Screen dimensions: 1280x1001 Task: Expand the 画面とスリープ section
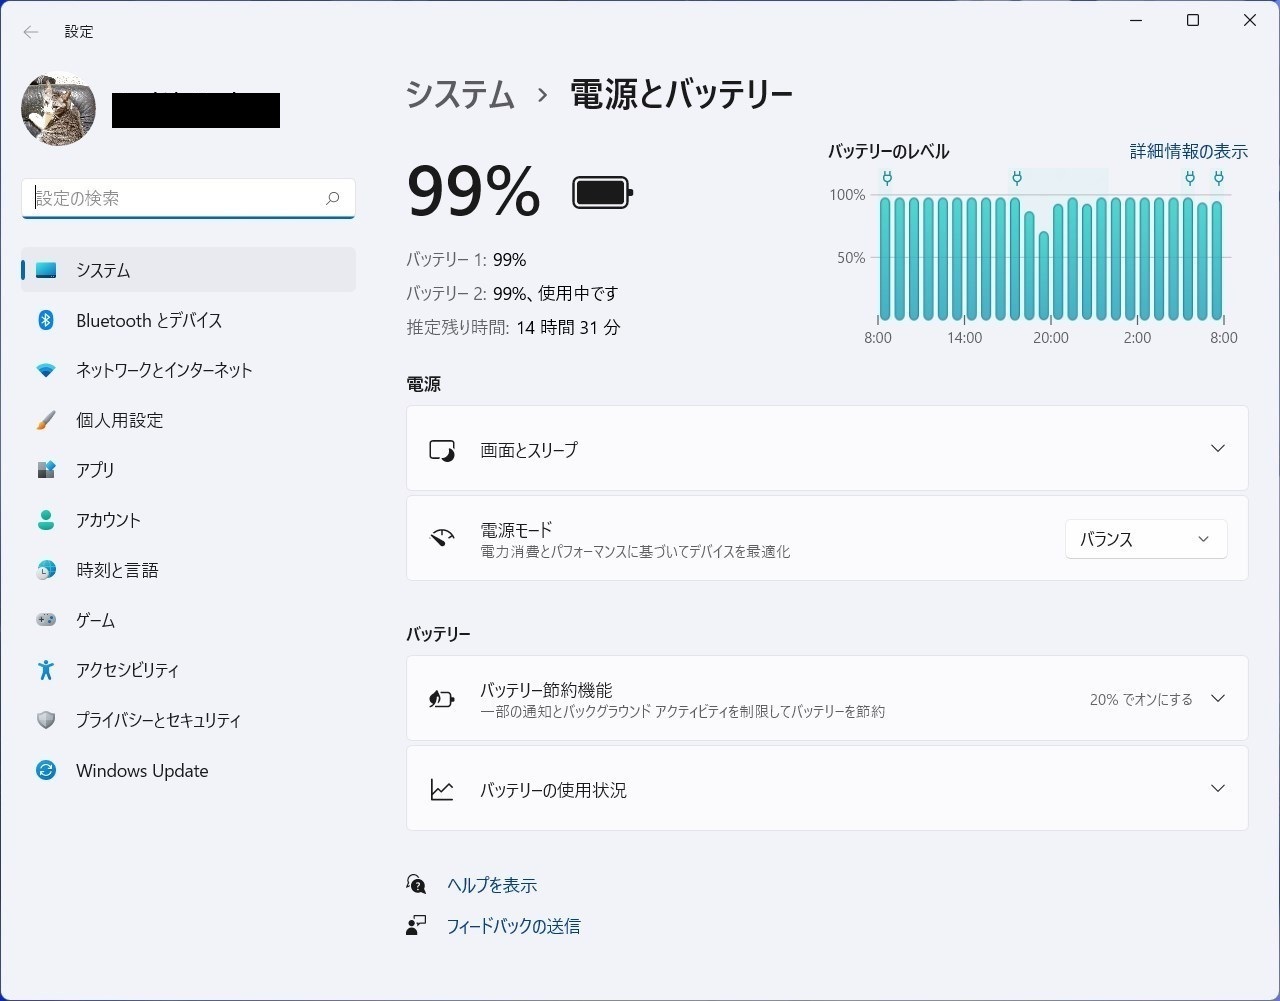[827, 448]
